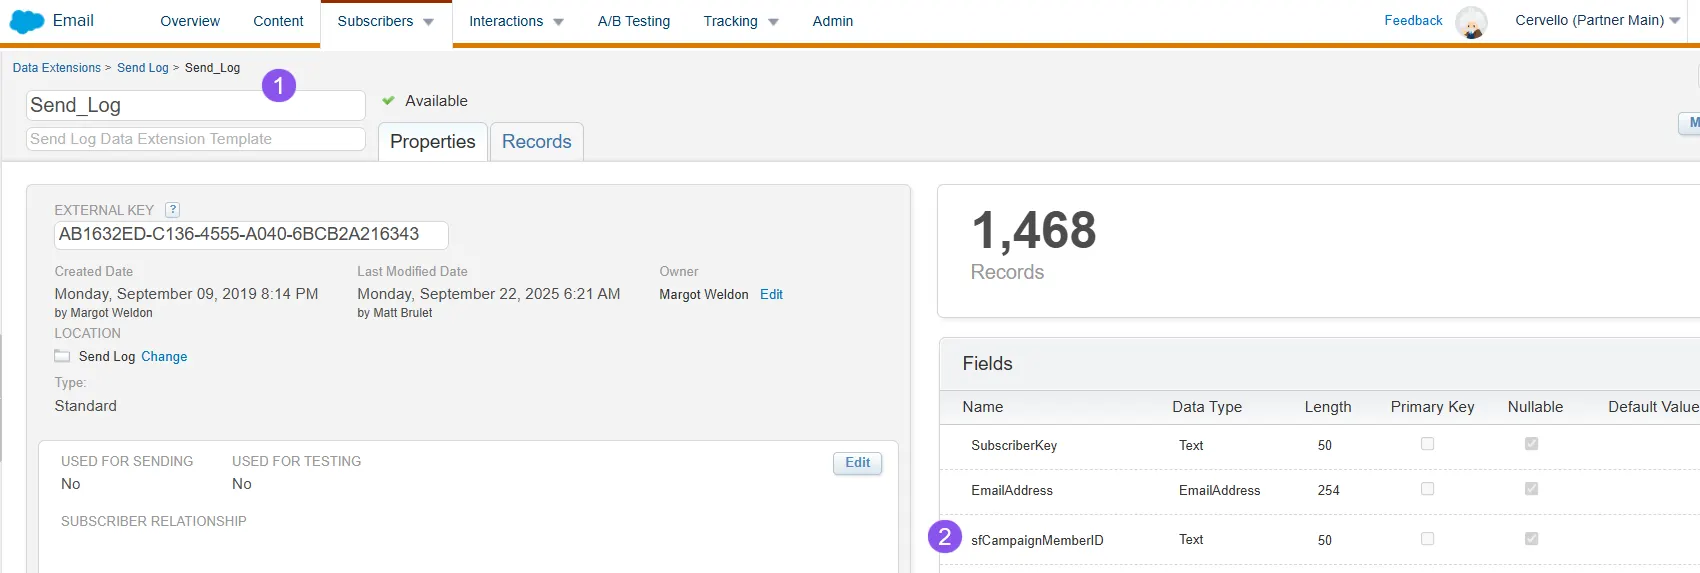Toggle SubscriberKey Primary Key checkbox

tap(1427, 444)
